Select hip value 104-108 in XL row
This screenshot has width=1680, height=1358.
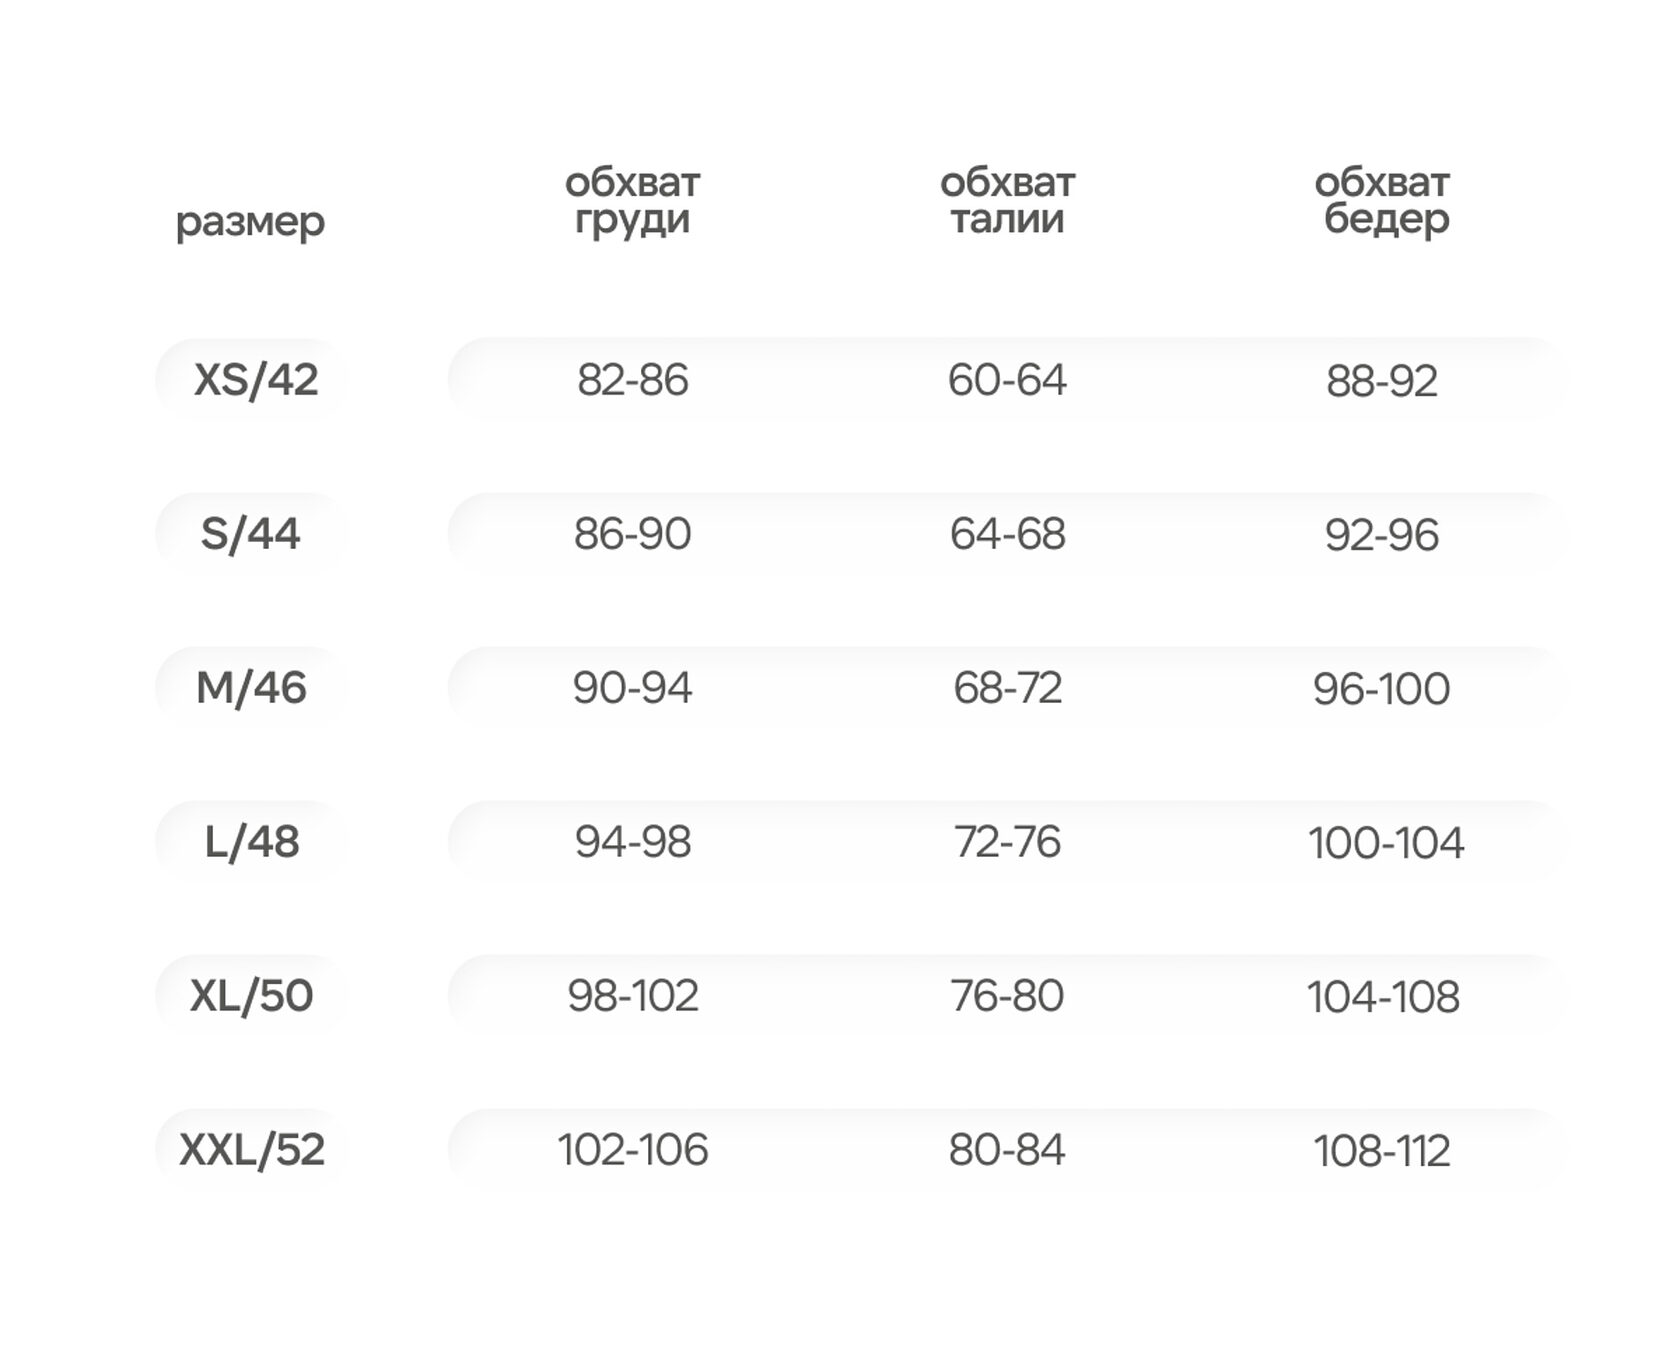tap(1382, 997)
